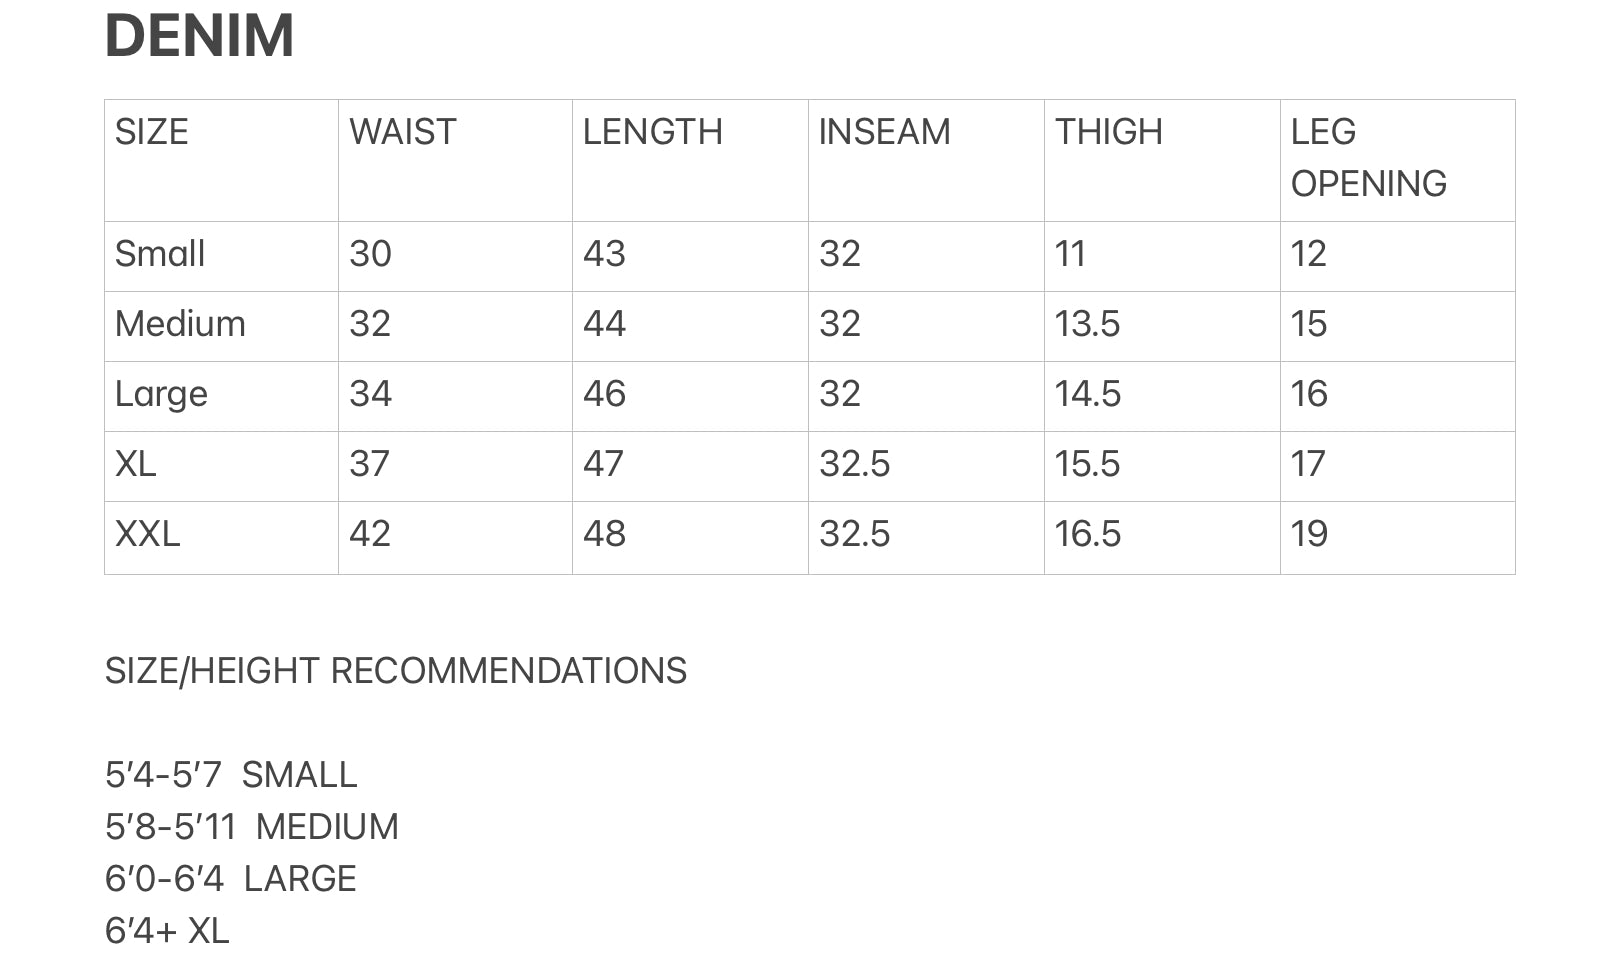Select the 6'0-6'4 LARGE recommendation line
The width and height of the screenshot is (1620, 972).
pyautogui.click(x=231, y=879)
